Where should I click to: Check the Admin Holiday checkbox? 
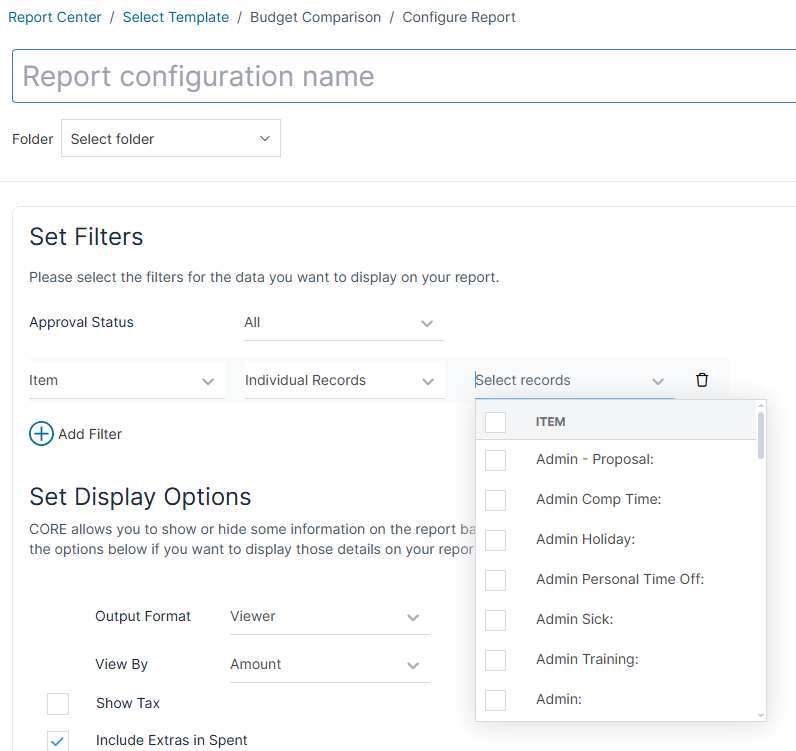[495, 540]
